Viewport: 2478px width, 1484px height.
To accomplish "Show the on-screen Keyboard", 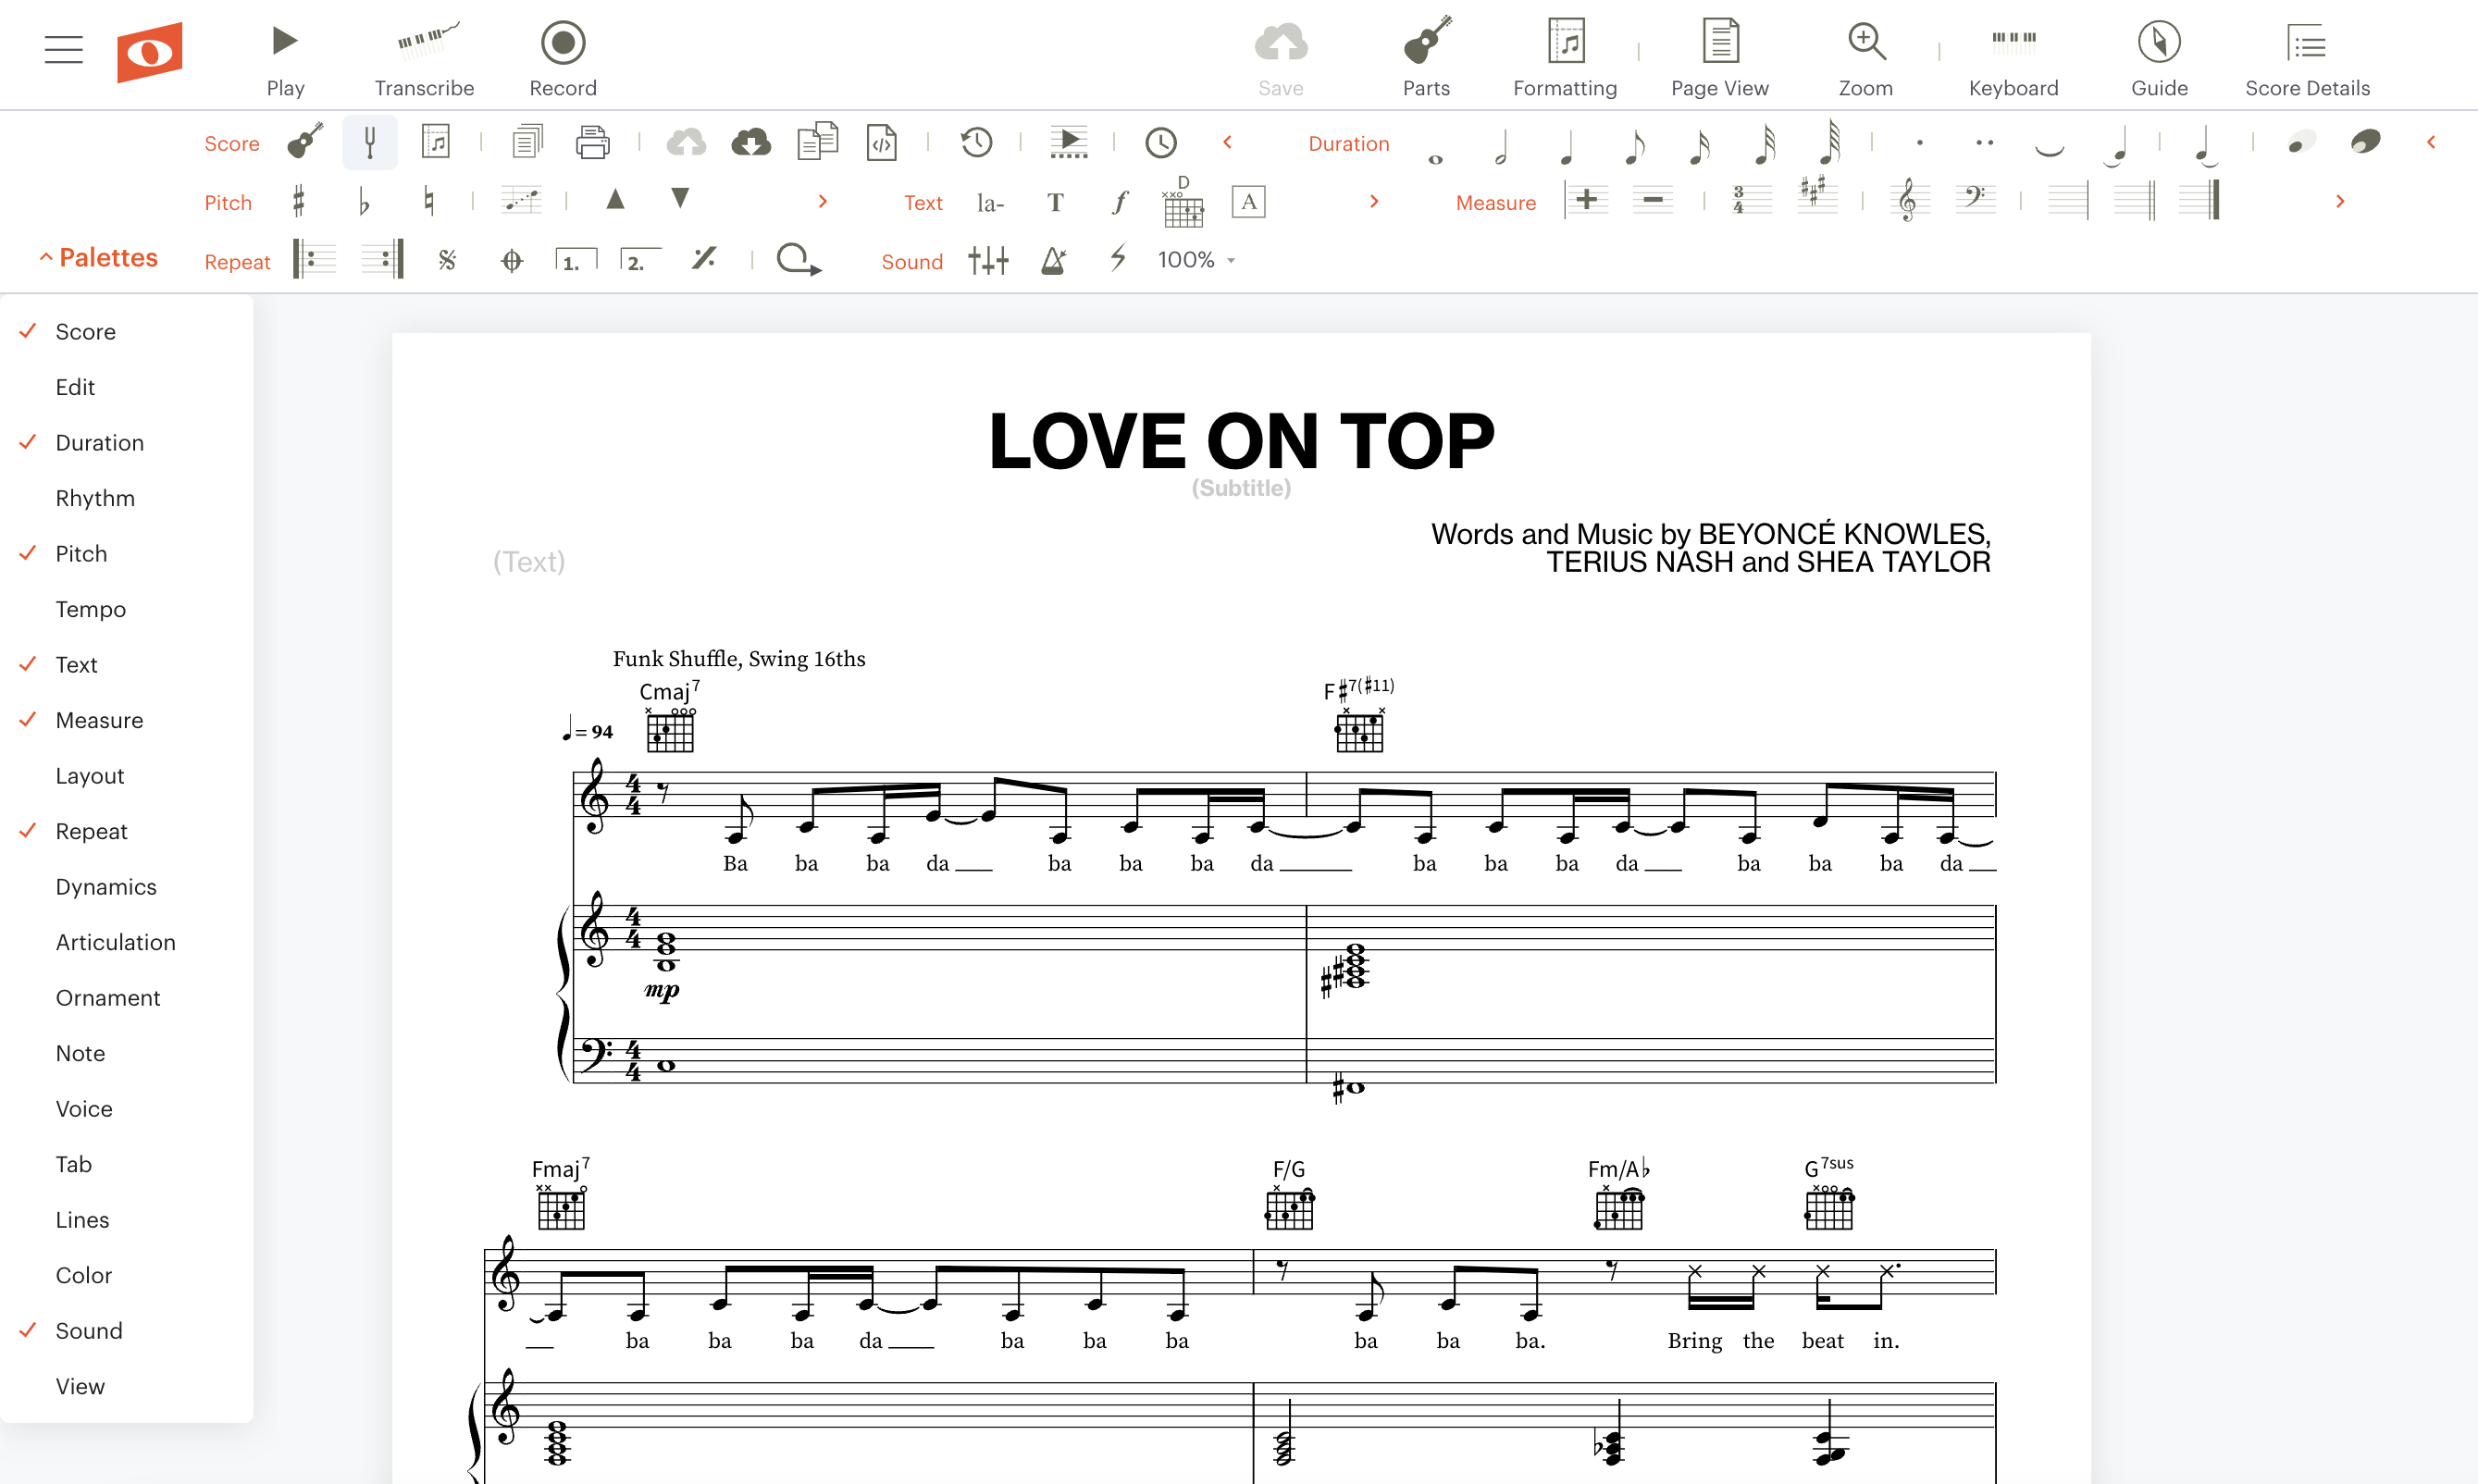I will [2014, 59].
